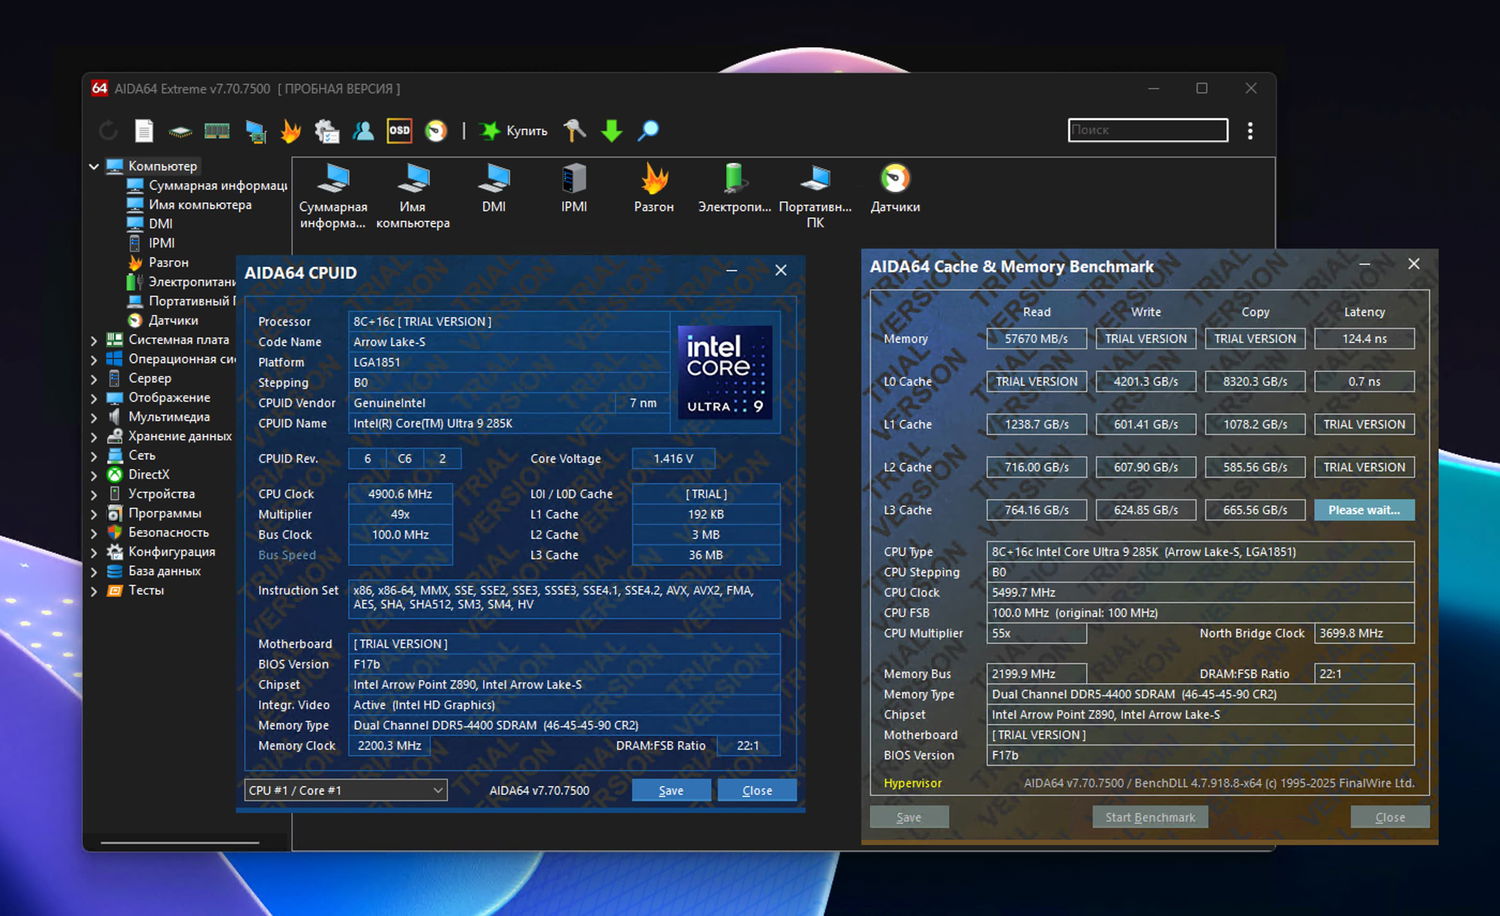Select Суммарная информация in sidebar tree
Screen dimensions: 1500x916
(217, 186)
